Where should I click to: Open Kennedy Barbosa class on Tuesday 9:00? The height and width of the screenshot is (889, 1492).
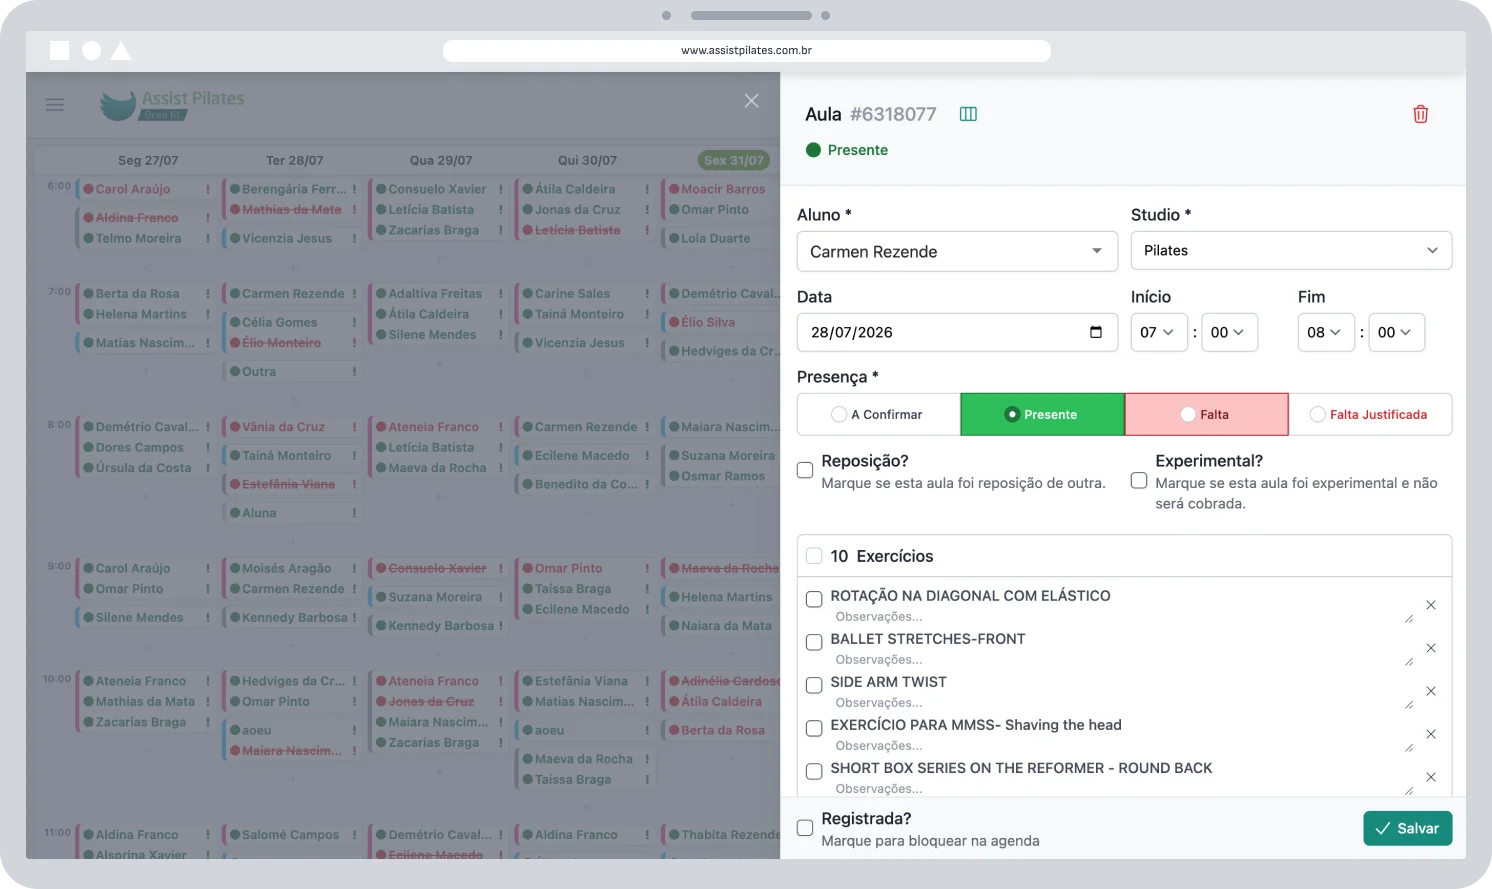[294, 618]
